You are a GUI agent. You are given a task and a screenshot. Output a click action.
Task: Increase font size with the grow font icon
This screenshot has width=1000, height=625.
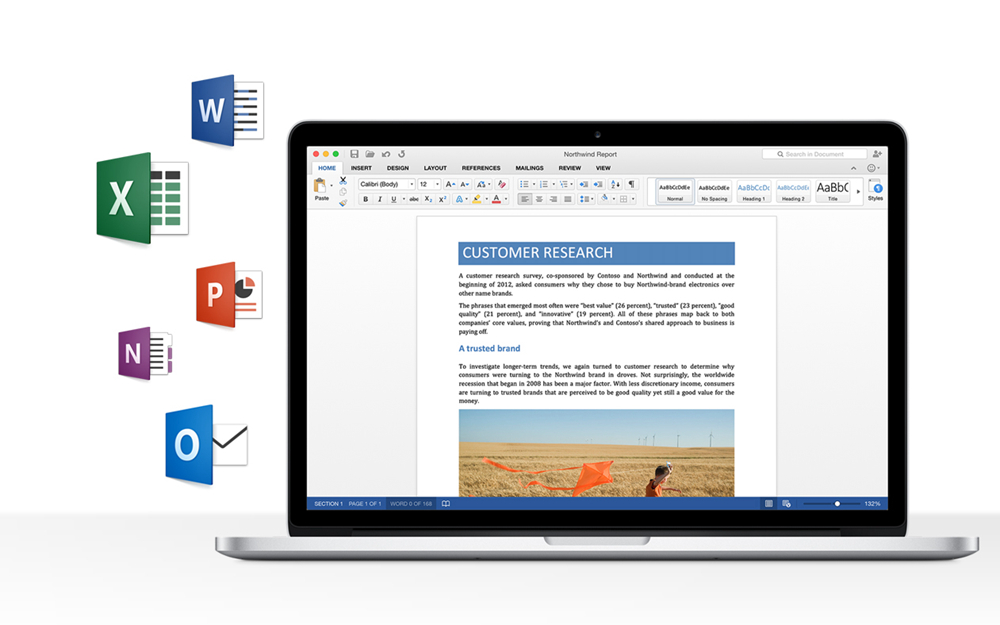(x=450, y=184)
